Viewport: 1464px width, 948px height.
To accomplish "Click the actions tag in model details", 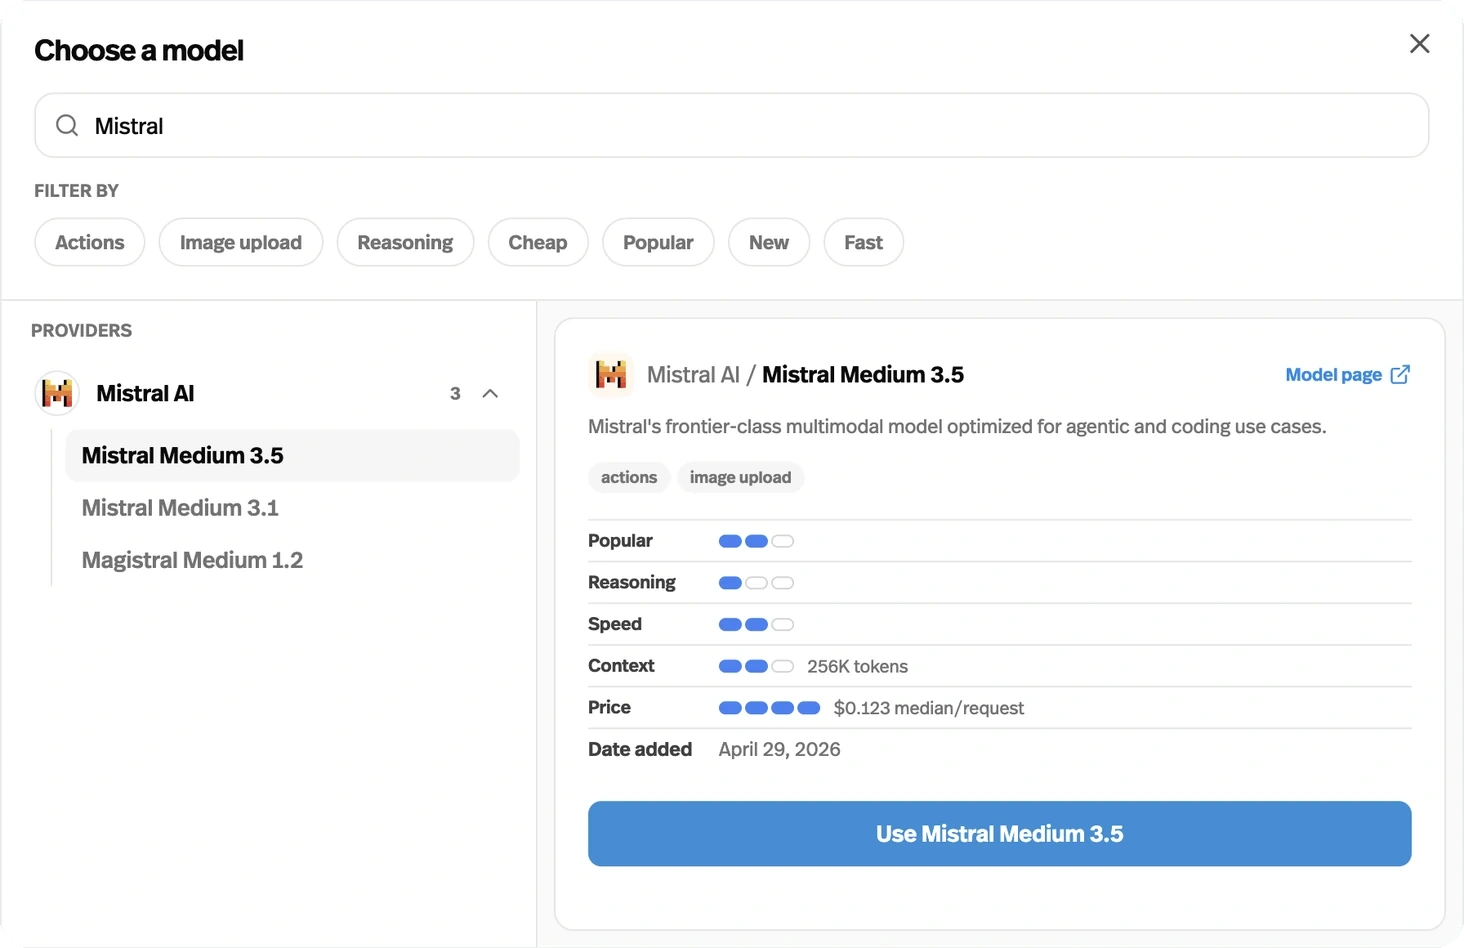I will coord(629,478).
